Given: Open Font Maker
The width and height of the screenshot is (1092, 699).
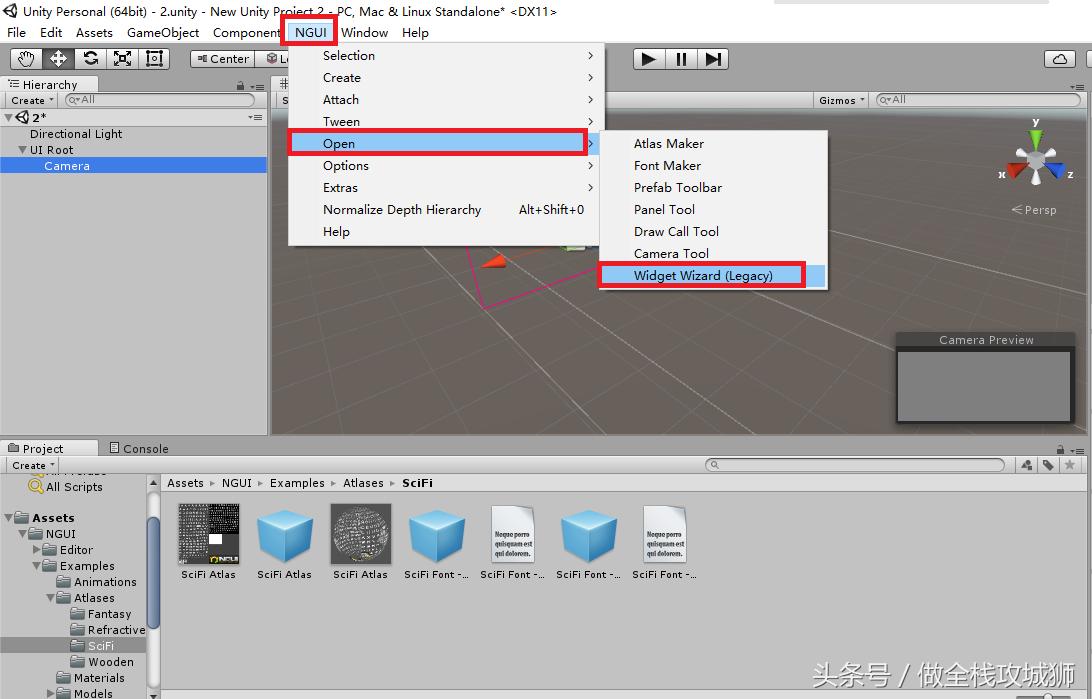Looking at the screenshot, I should [x=713, y=166].
